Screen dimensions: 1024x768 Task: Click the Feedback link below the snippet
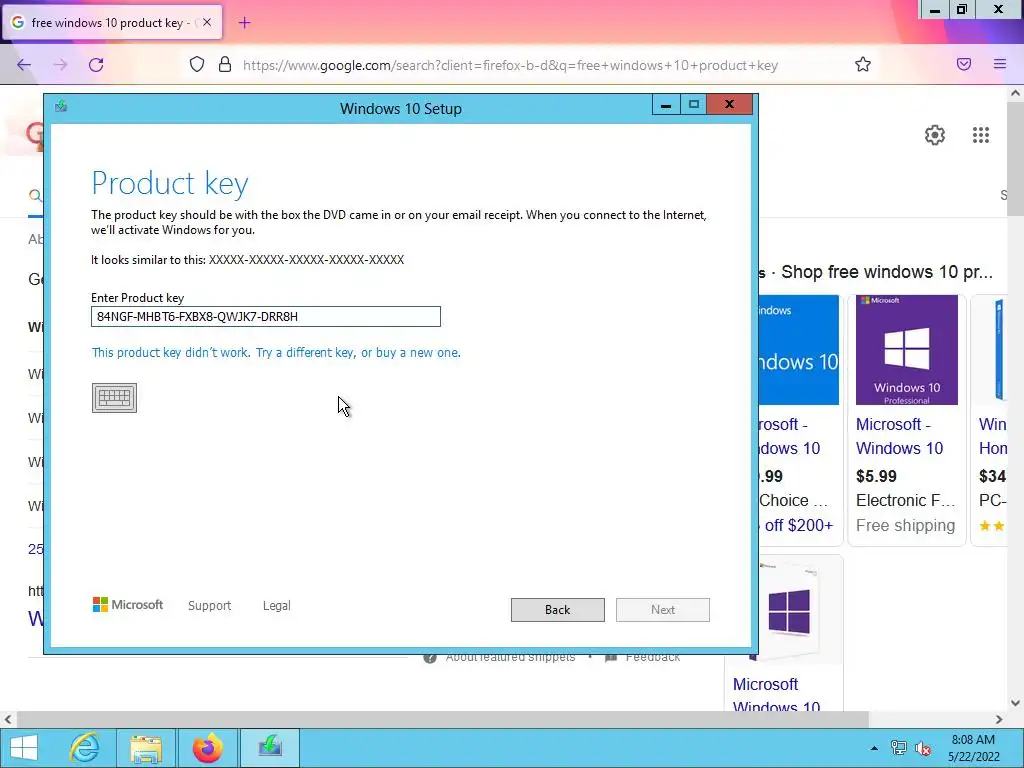point(652,657)
